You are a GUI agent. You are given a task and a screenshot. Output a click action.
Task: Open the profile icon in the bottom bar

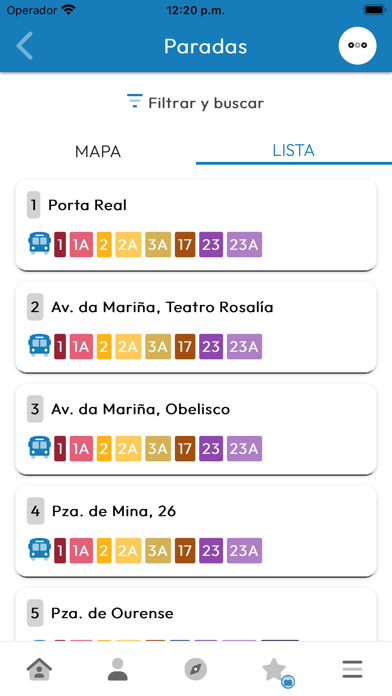click(x=118, y=669)
